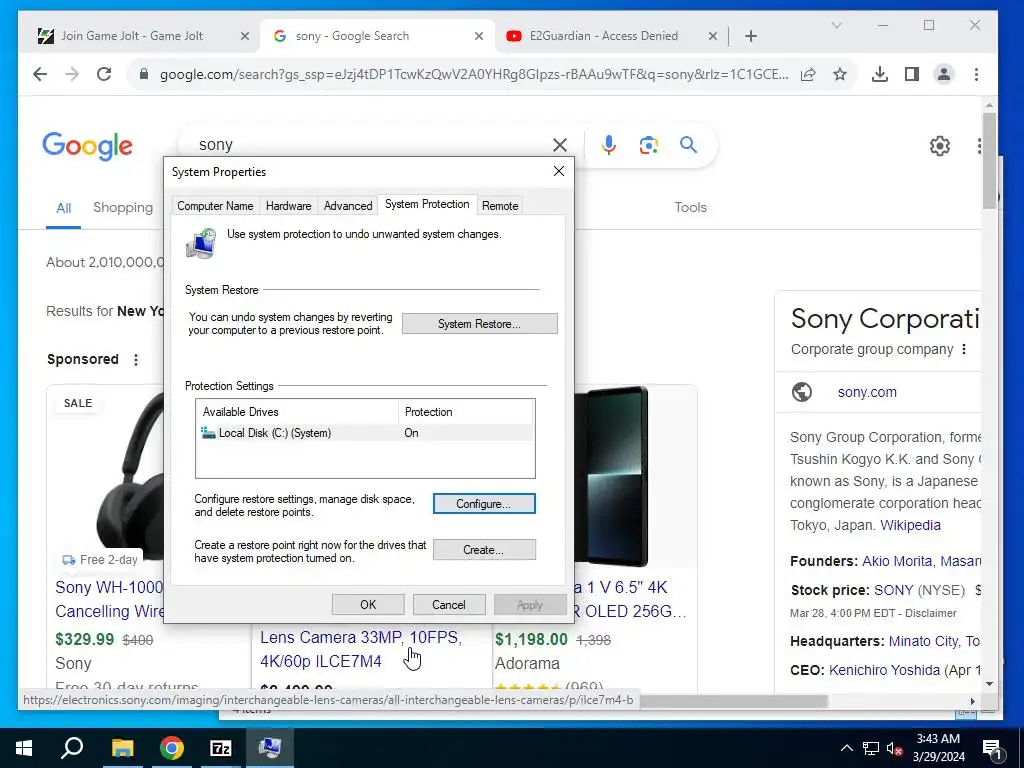This screenshot has height=768, width=1024.
Task: Open Google quick settings gear
Action: point(940,146)
